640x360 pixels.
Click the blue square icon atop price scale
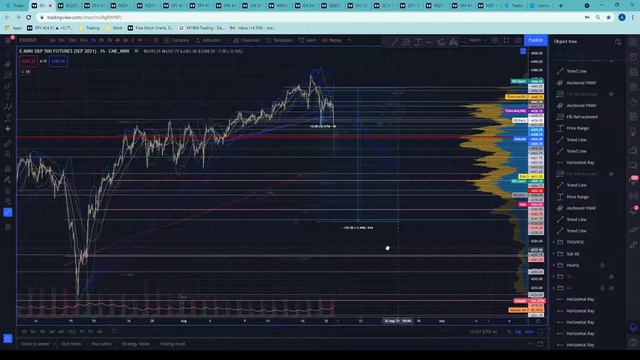(x=523, y=51)
